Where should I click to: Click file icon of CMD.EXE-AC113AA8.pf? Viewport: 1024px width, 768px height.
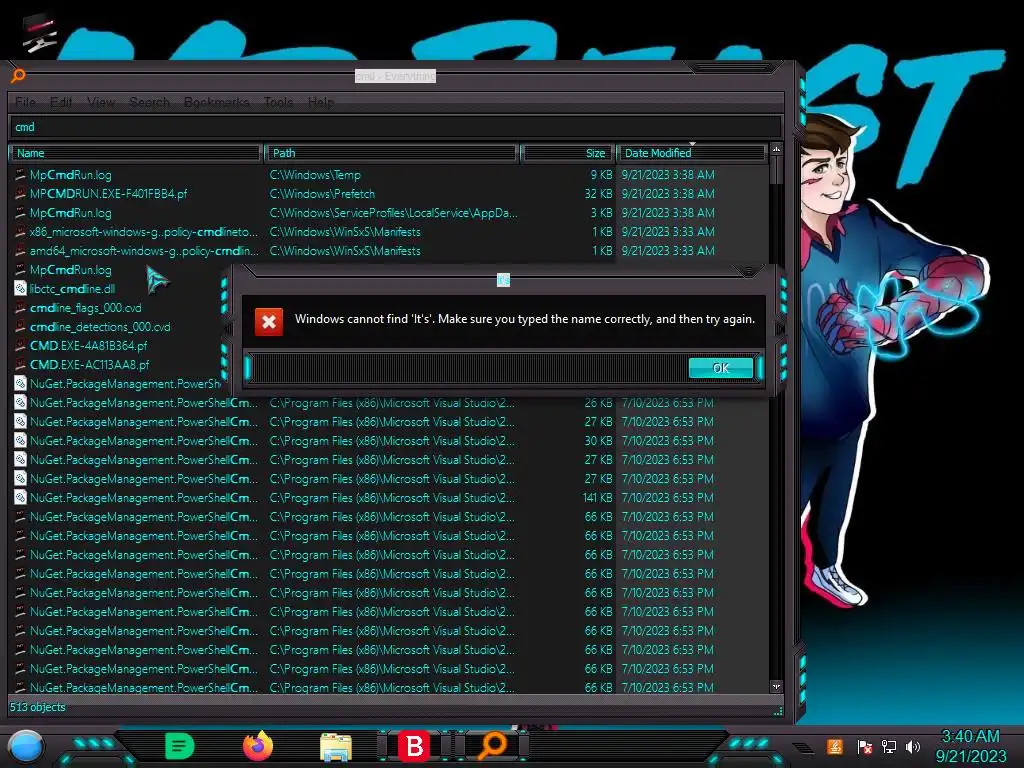pyautogui.click(x=20, y=364)
